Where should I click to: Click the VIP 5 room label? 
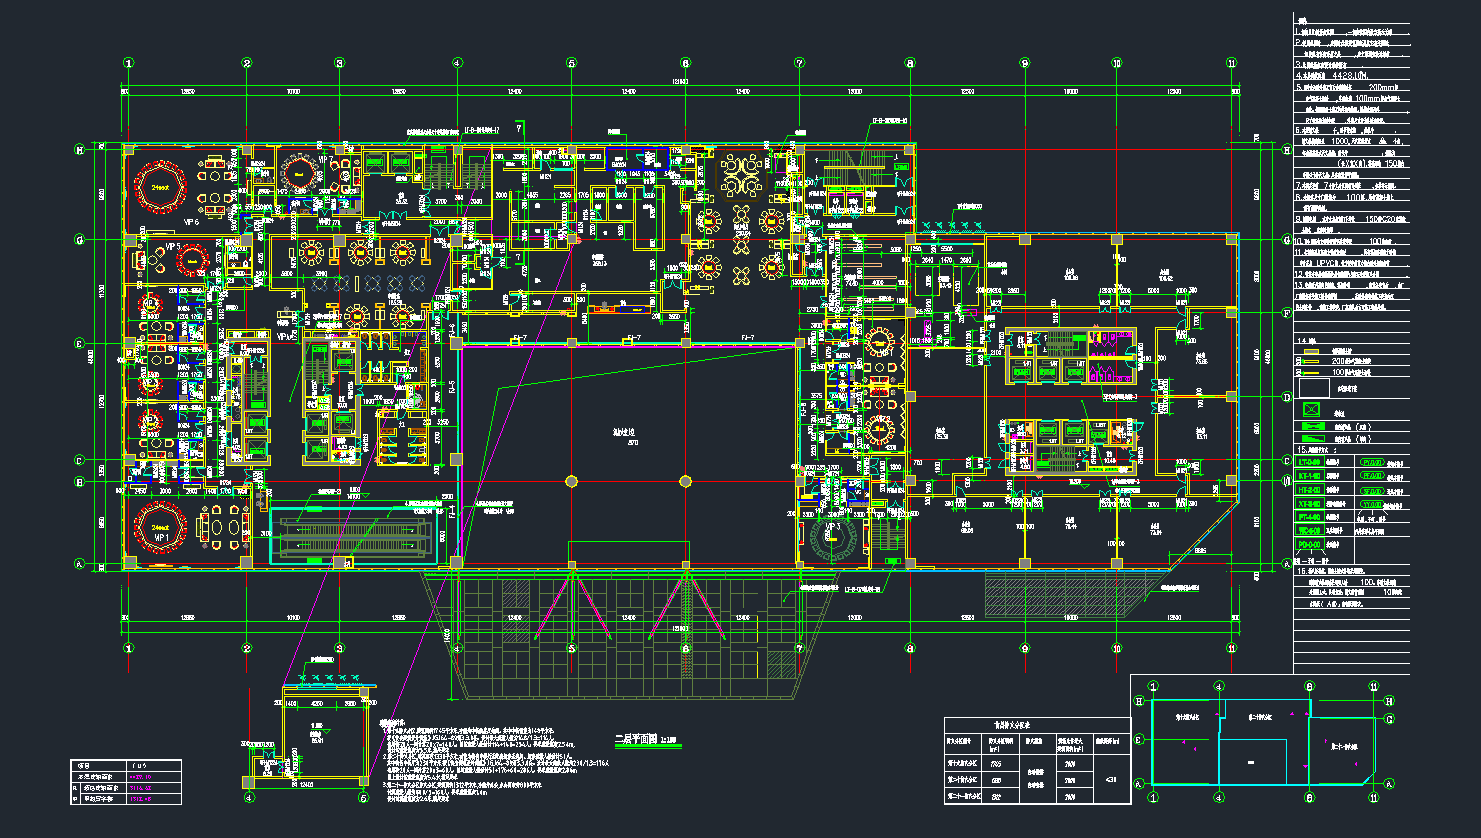click(x=172, y=245)
